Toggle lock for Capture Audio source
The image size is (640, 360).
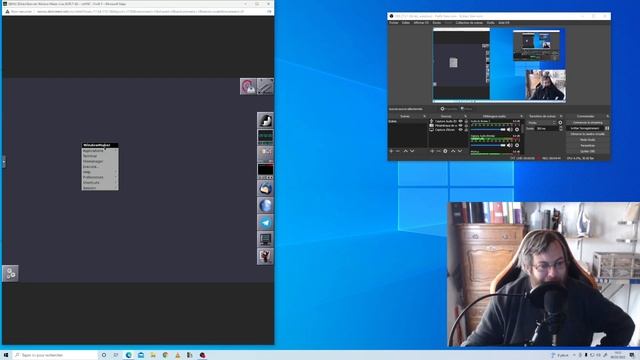pos(466,121)
